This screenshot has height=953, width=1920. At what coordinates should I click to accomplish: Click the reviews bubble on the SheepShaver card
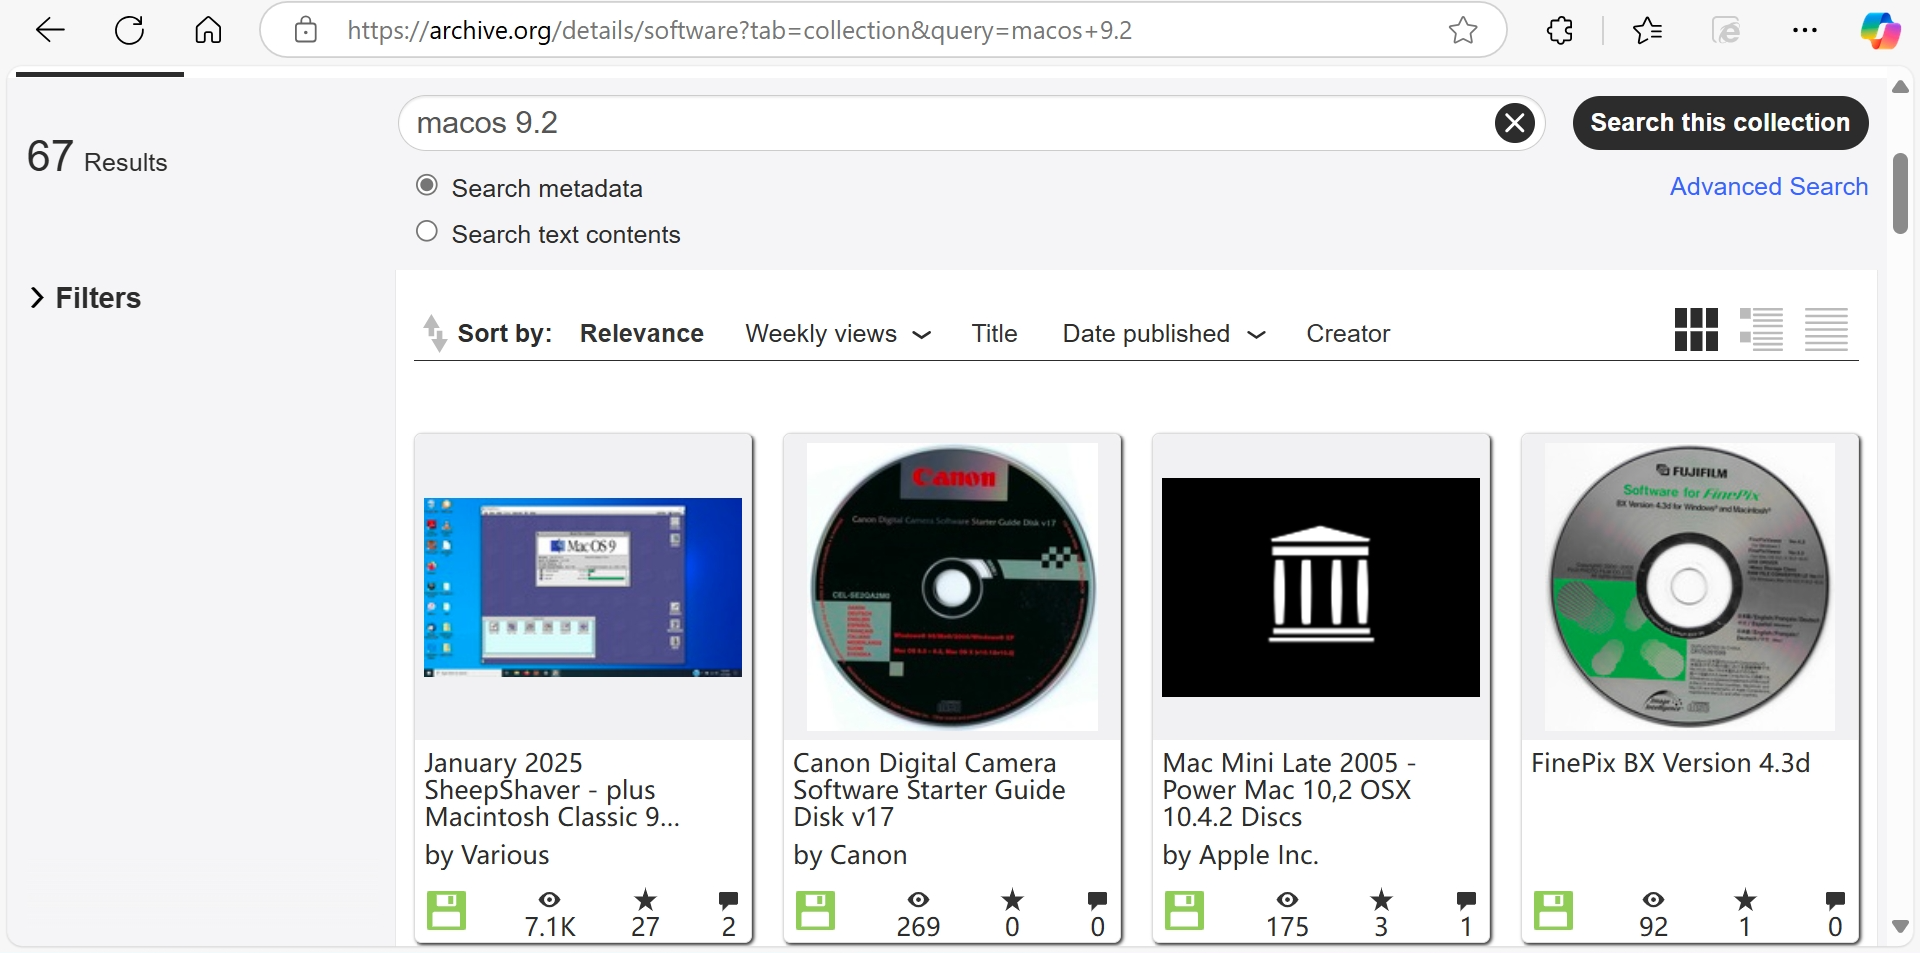click(728, 900)
